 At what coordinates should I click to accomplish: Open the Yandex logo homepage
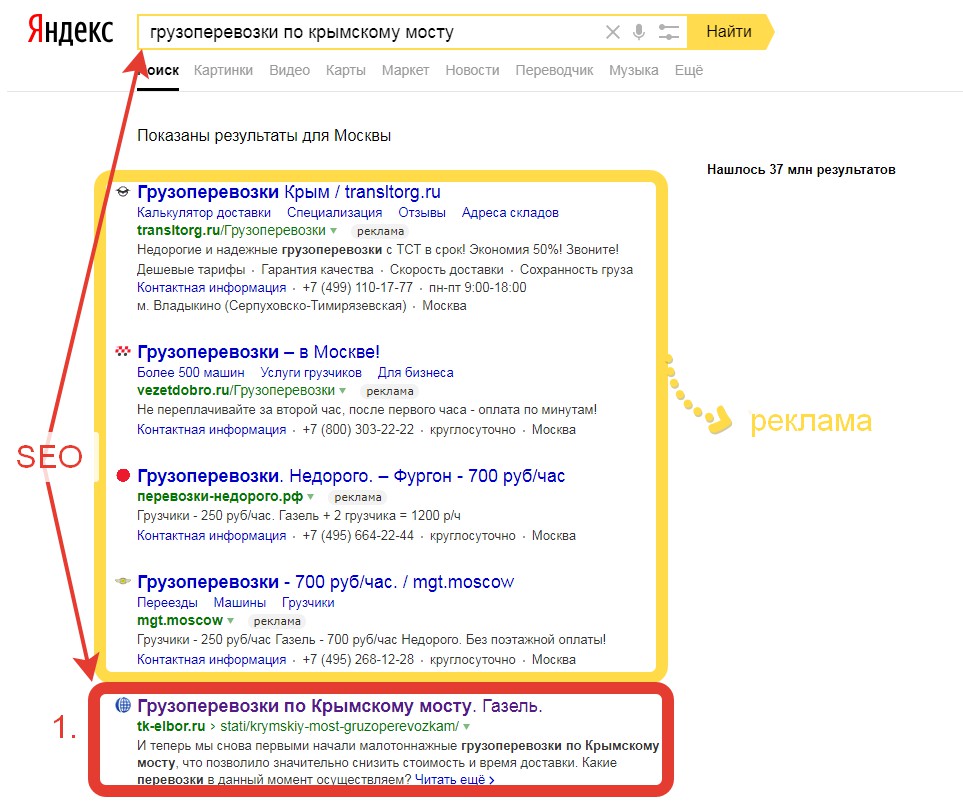[x=71, y=31]
